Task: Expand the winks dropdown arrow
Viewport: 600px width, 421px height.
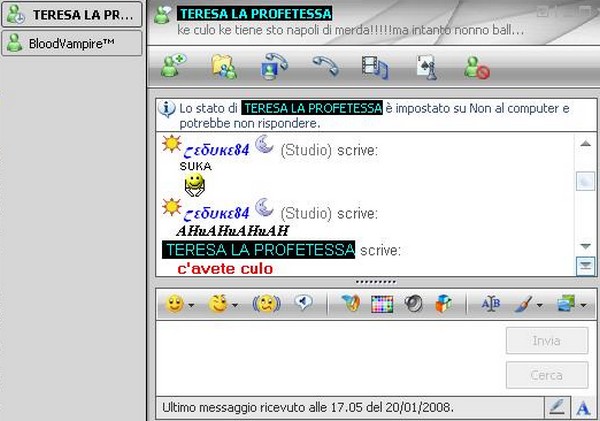Action: coord(235,305)
